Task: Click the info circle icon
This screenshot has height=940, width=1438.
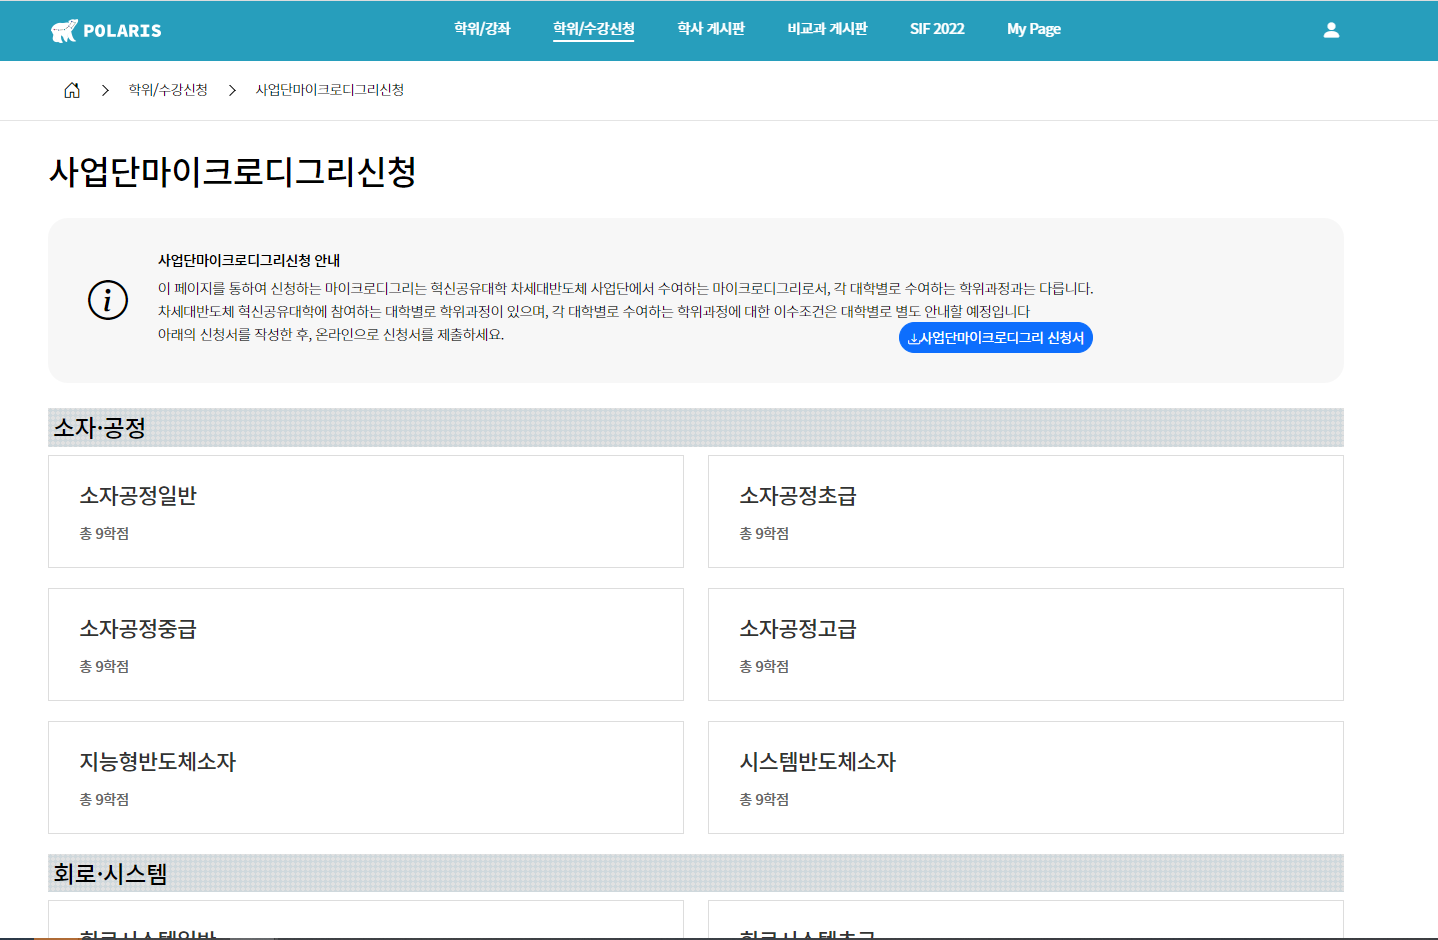Action: coord(108,300)
